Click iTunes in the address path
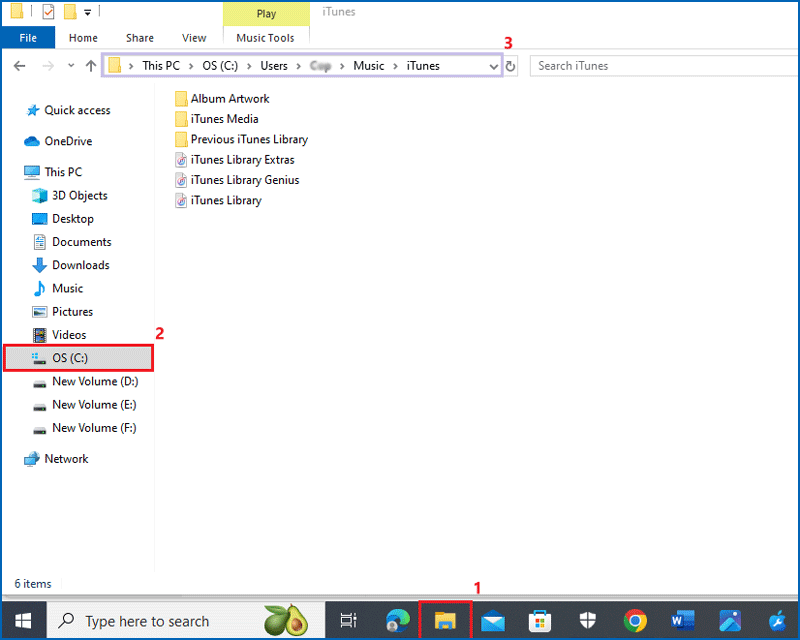The image size is (800, 640). click(423, 66)
